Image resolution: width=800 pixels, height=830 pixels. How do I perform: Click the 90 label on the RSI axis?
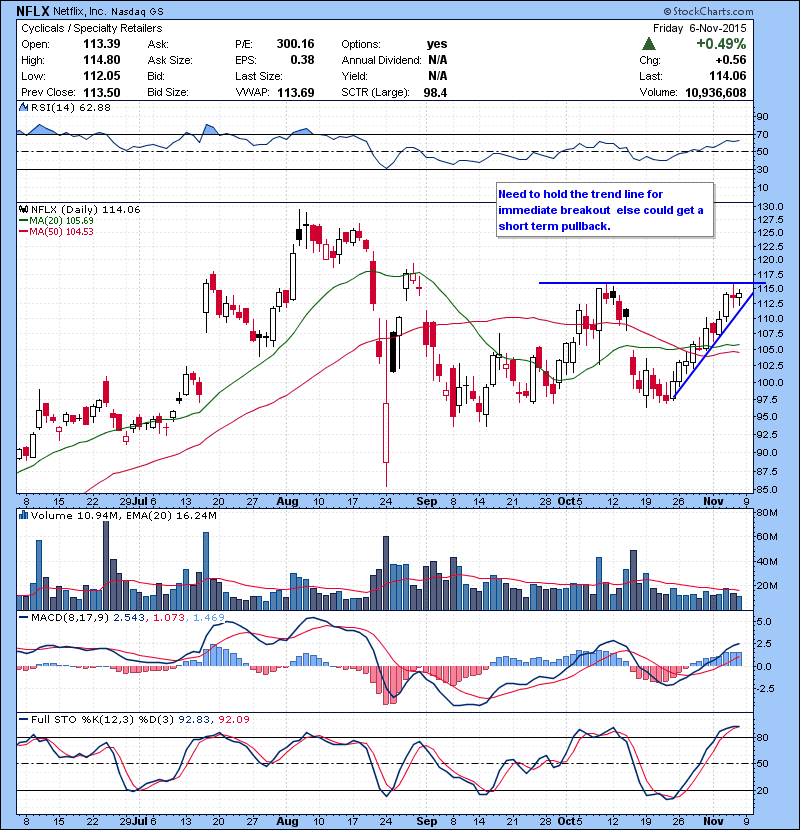(763, 116)
